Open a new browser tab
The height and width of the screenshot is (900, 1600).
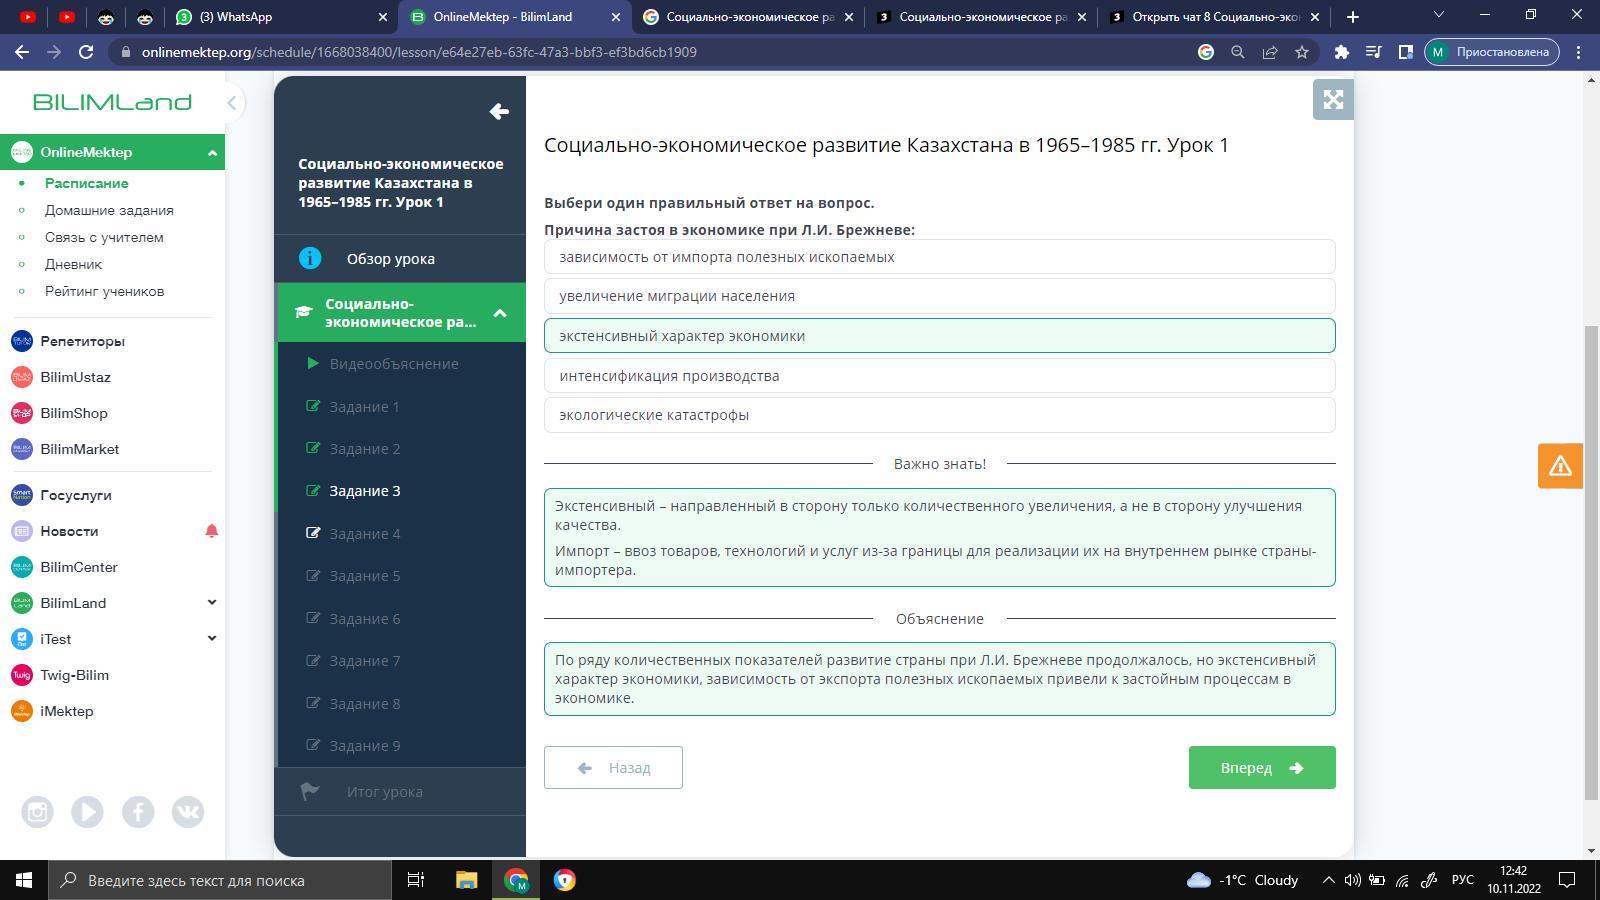pos(1353,17)
